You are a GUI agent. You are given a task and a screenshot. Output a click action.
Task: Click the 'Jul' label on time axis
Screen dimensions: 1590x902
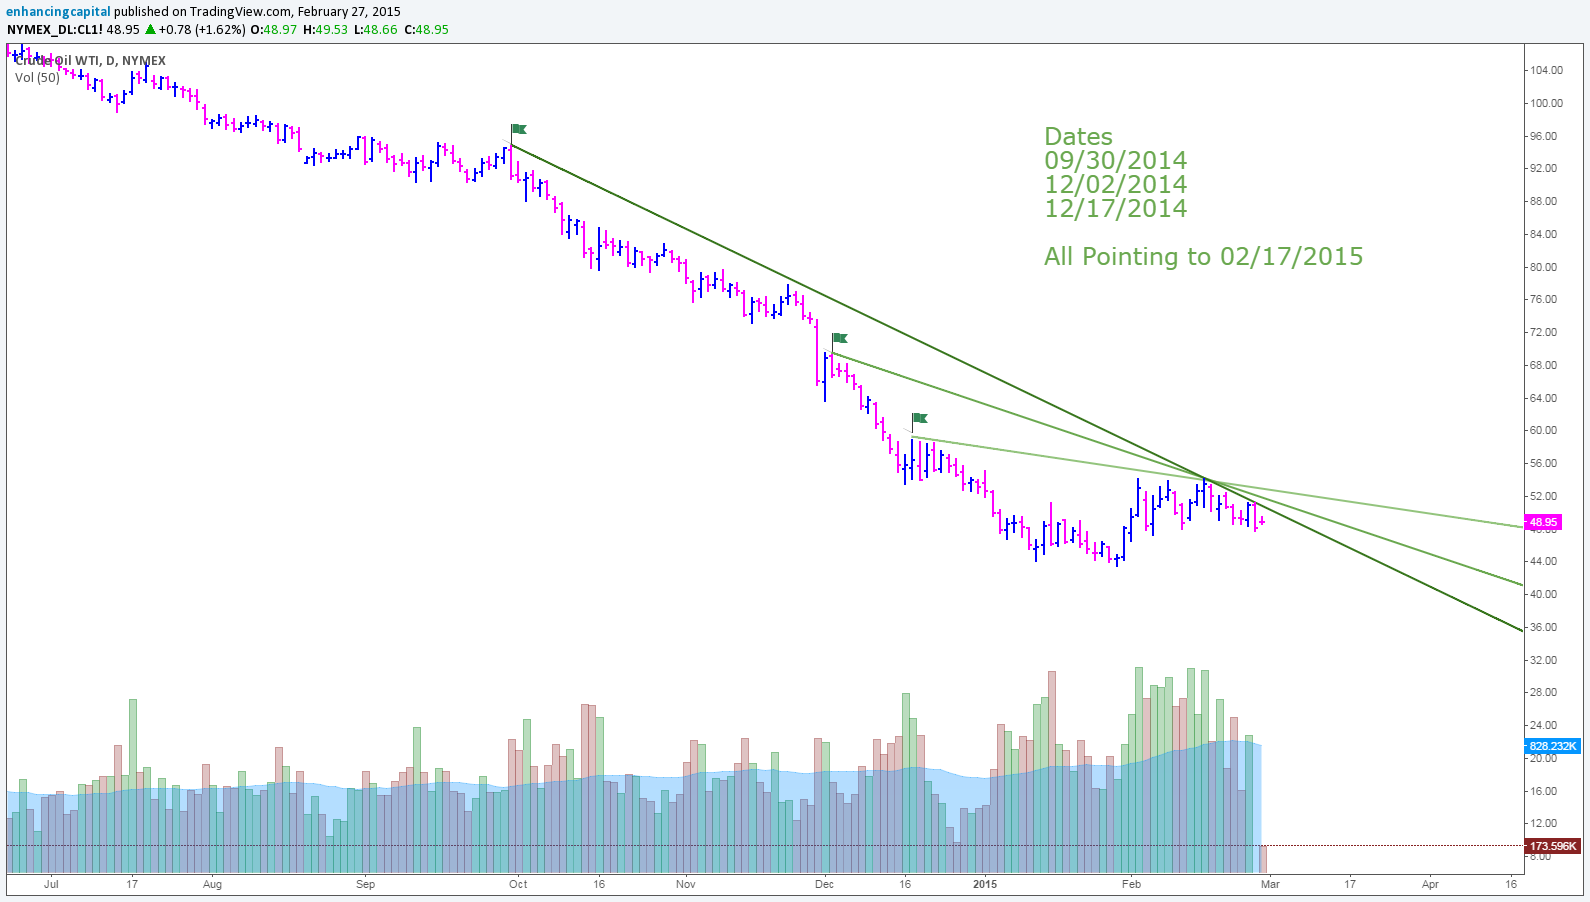tap(51, 884)
